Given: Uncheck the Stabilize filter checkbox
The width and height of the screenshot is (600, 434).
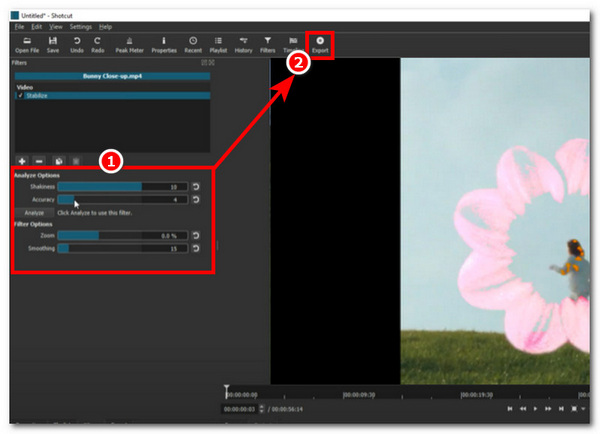Looking at the screenshot, I should tap(20, 96).
